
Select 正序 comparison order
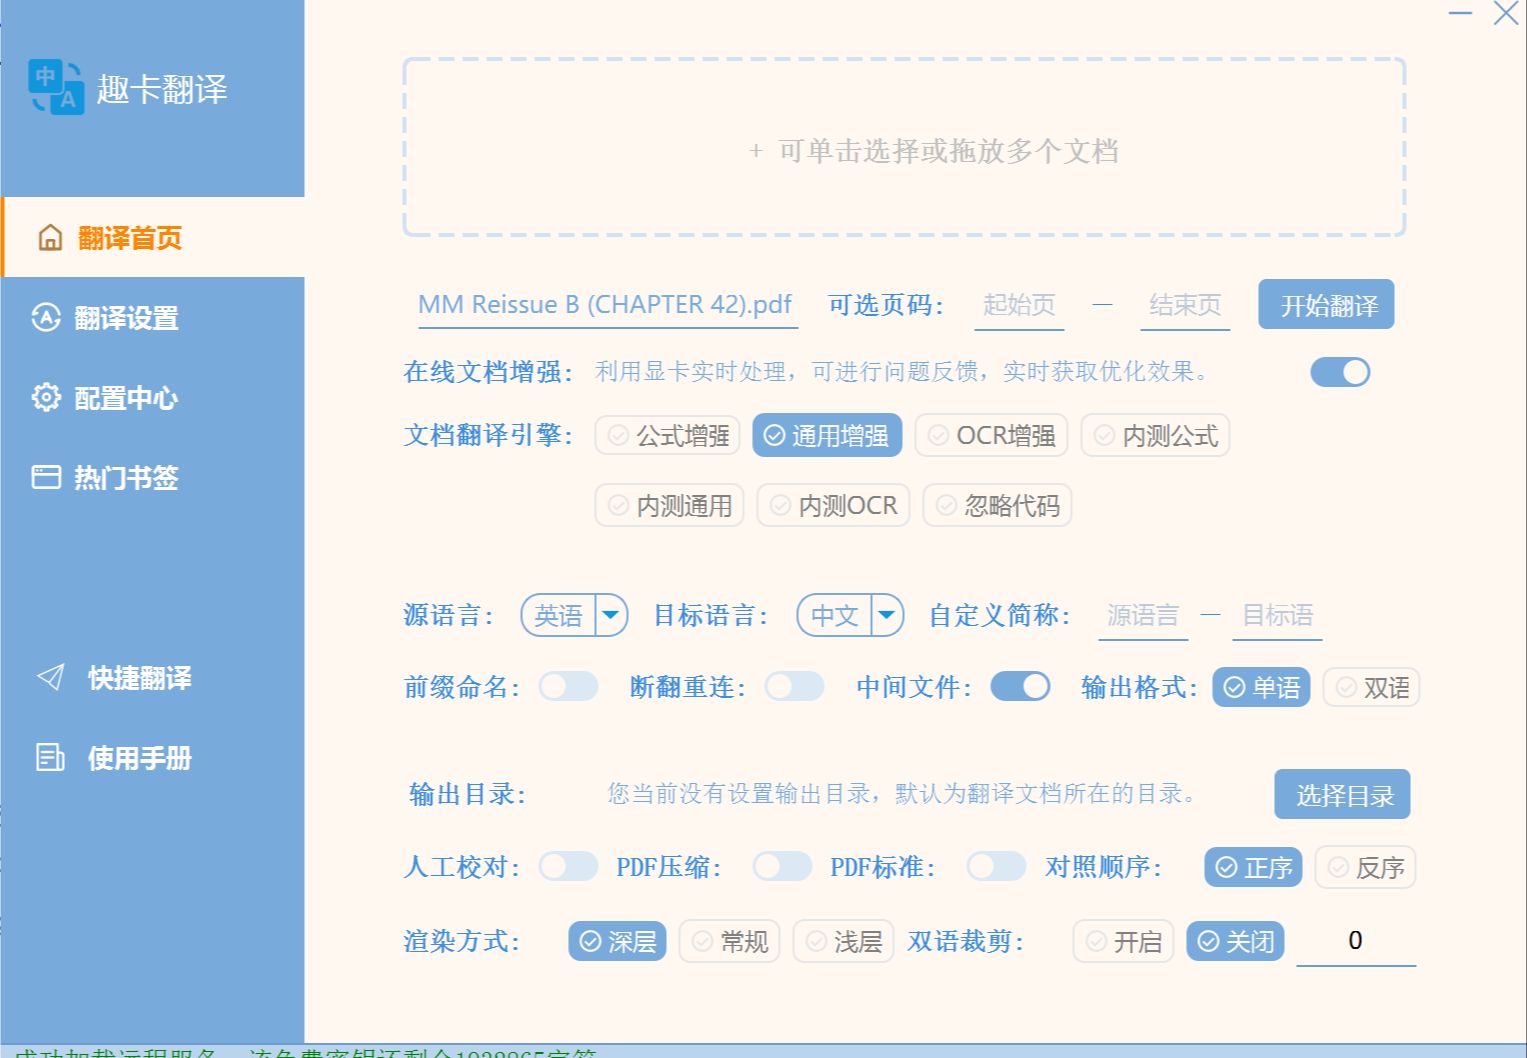click(1254, 867)
